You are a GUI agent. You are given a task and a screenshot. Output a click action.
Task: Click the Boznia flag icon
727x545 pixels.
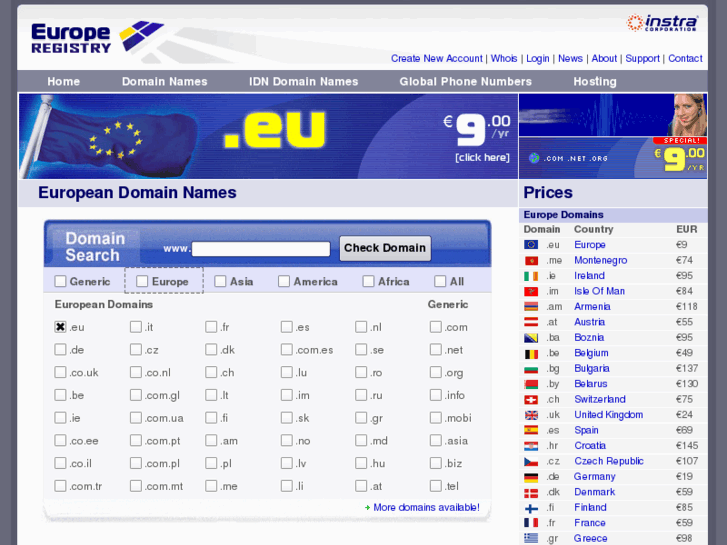[531, 338]
